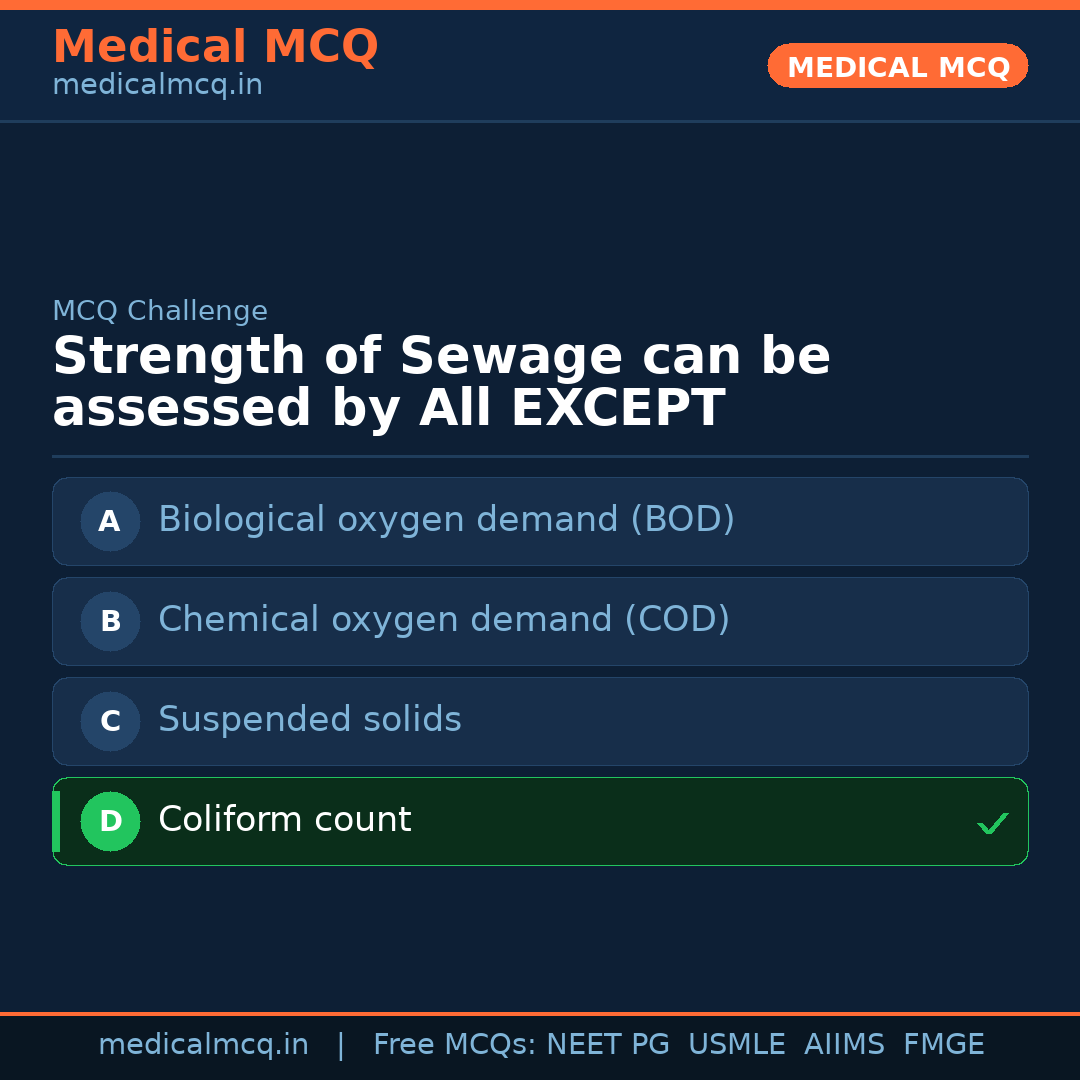
Task: Click USMLE in the footer
Action: 736,1045
